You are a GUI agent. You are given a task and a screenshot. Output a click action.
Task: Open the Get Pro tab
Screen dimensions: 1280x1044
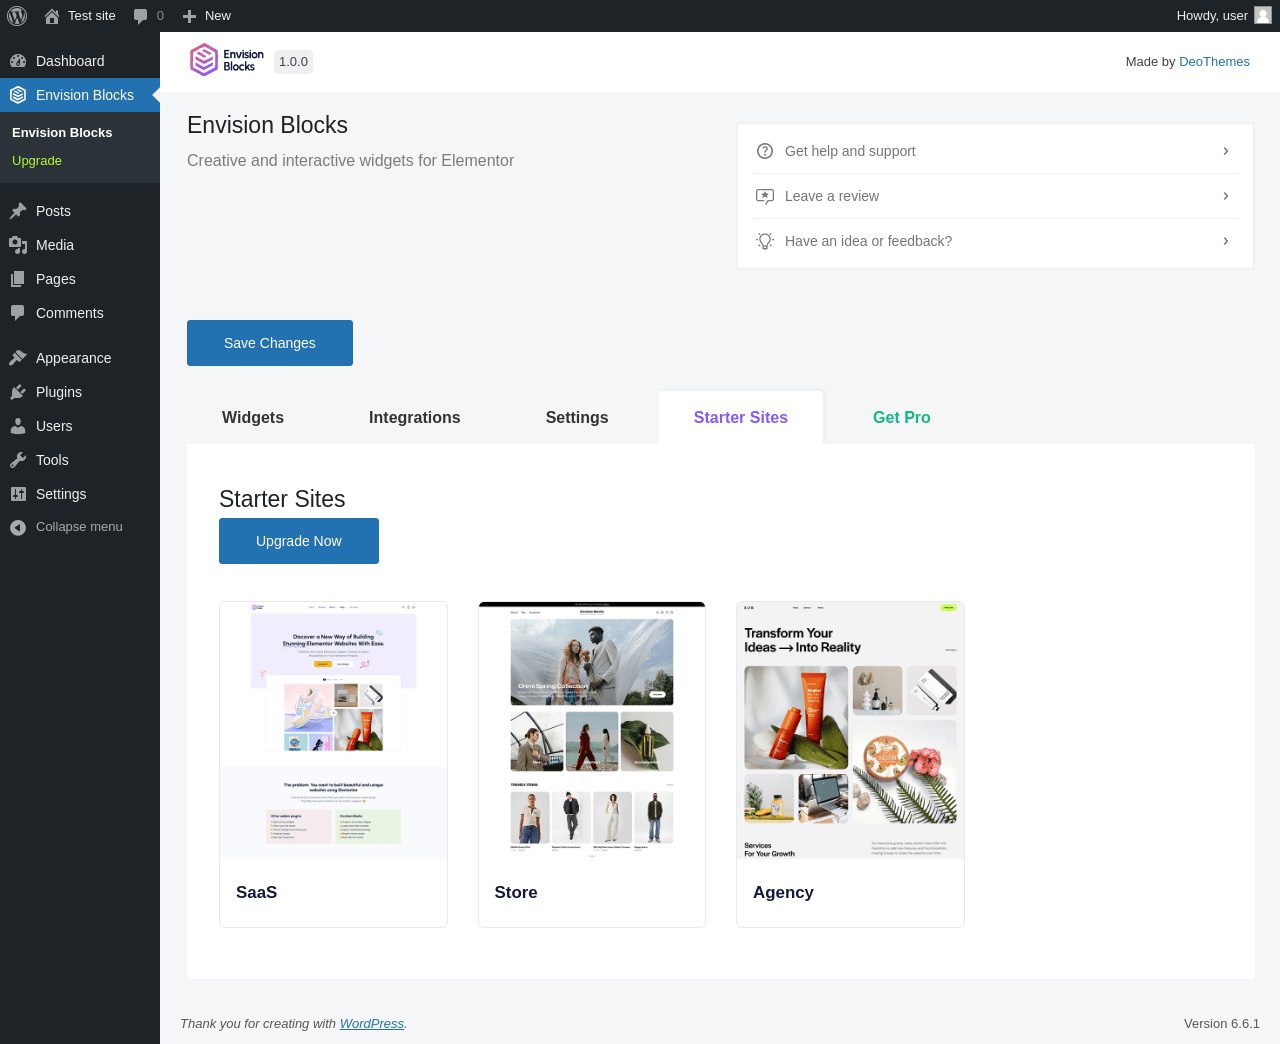pyautogui.click(x=902, y=417)
